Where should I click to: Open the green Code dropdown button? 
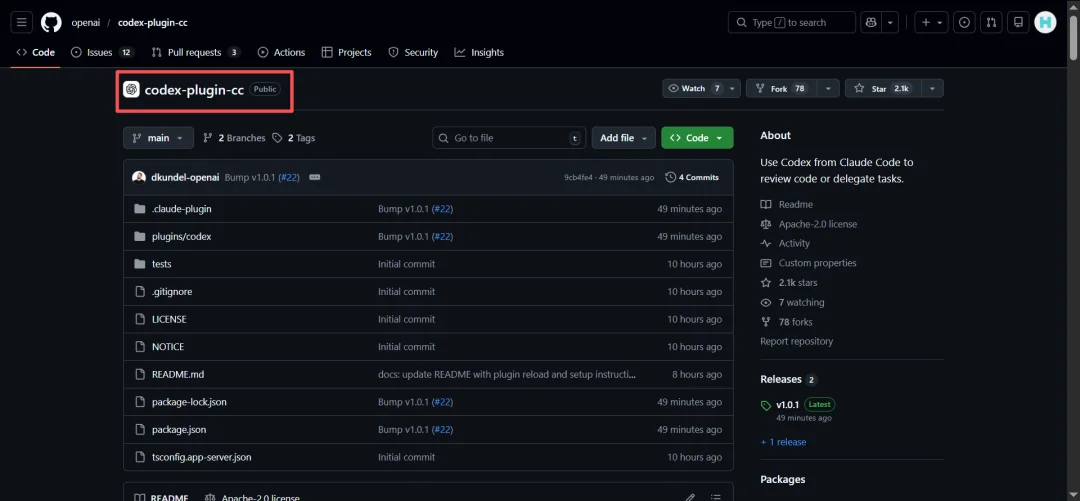697,138
